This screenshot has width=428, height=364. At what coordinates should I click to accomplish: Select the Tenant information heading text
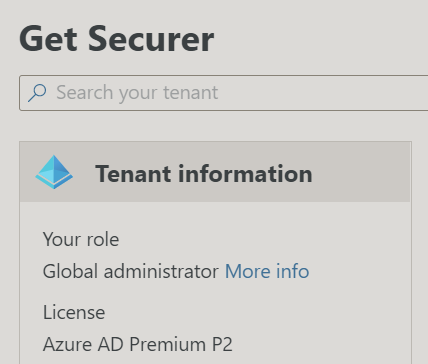click(x=204, y=174)
